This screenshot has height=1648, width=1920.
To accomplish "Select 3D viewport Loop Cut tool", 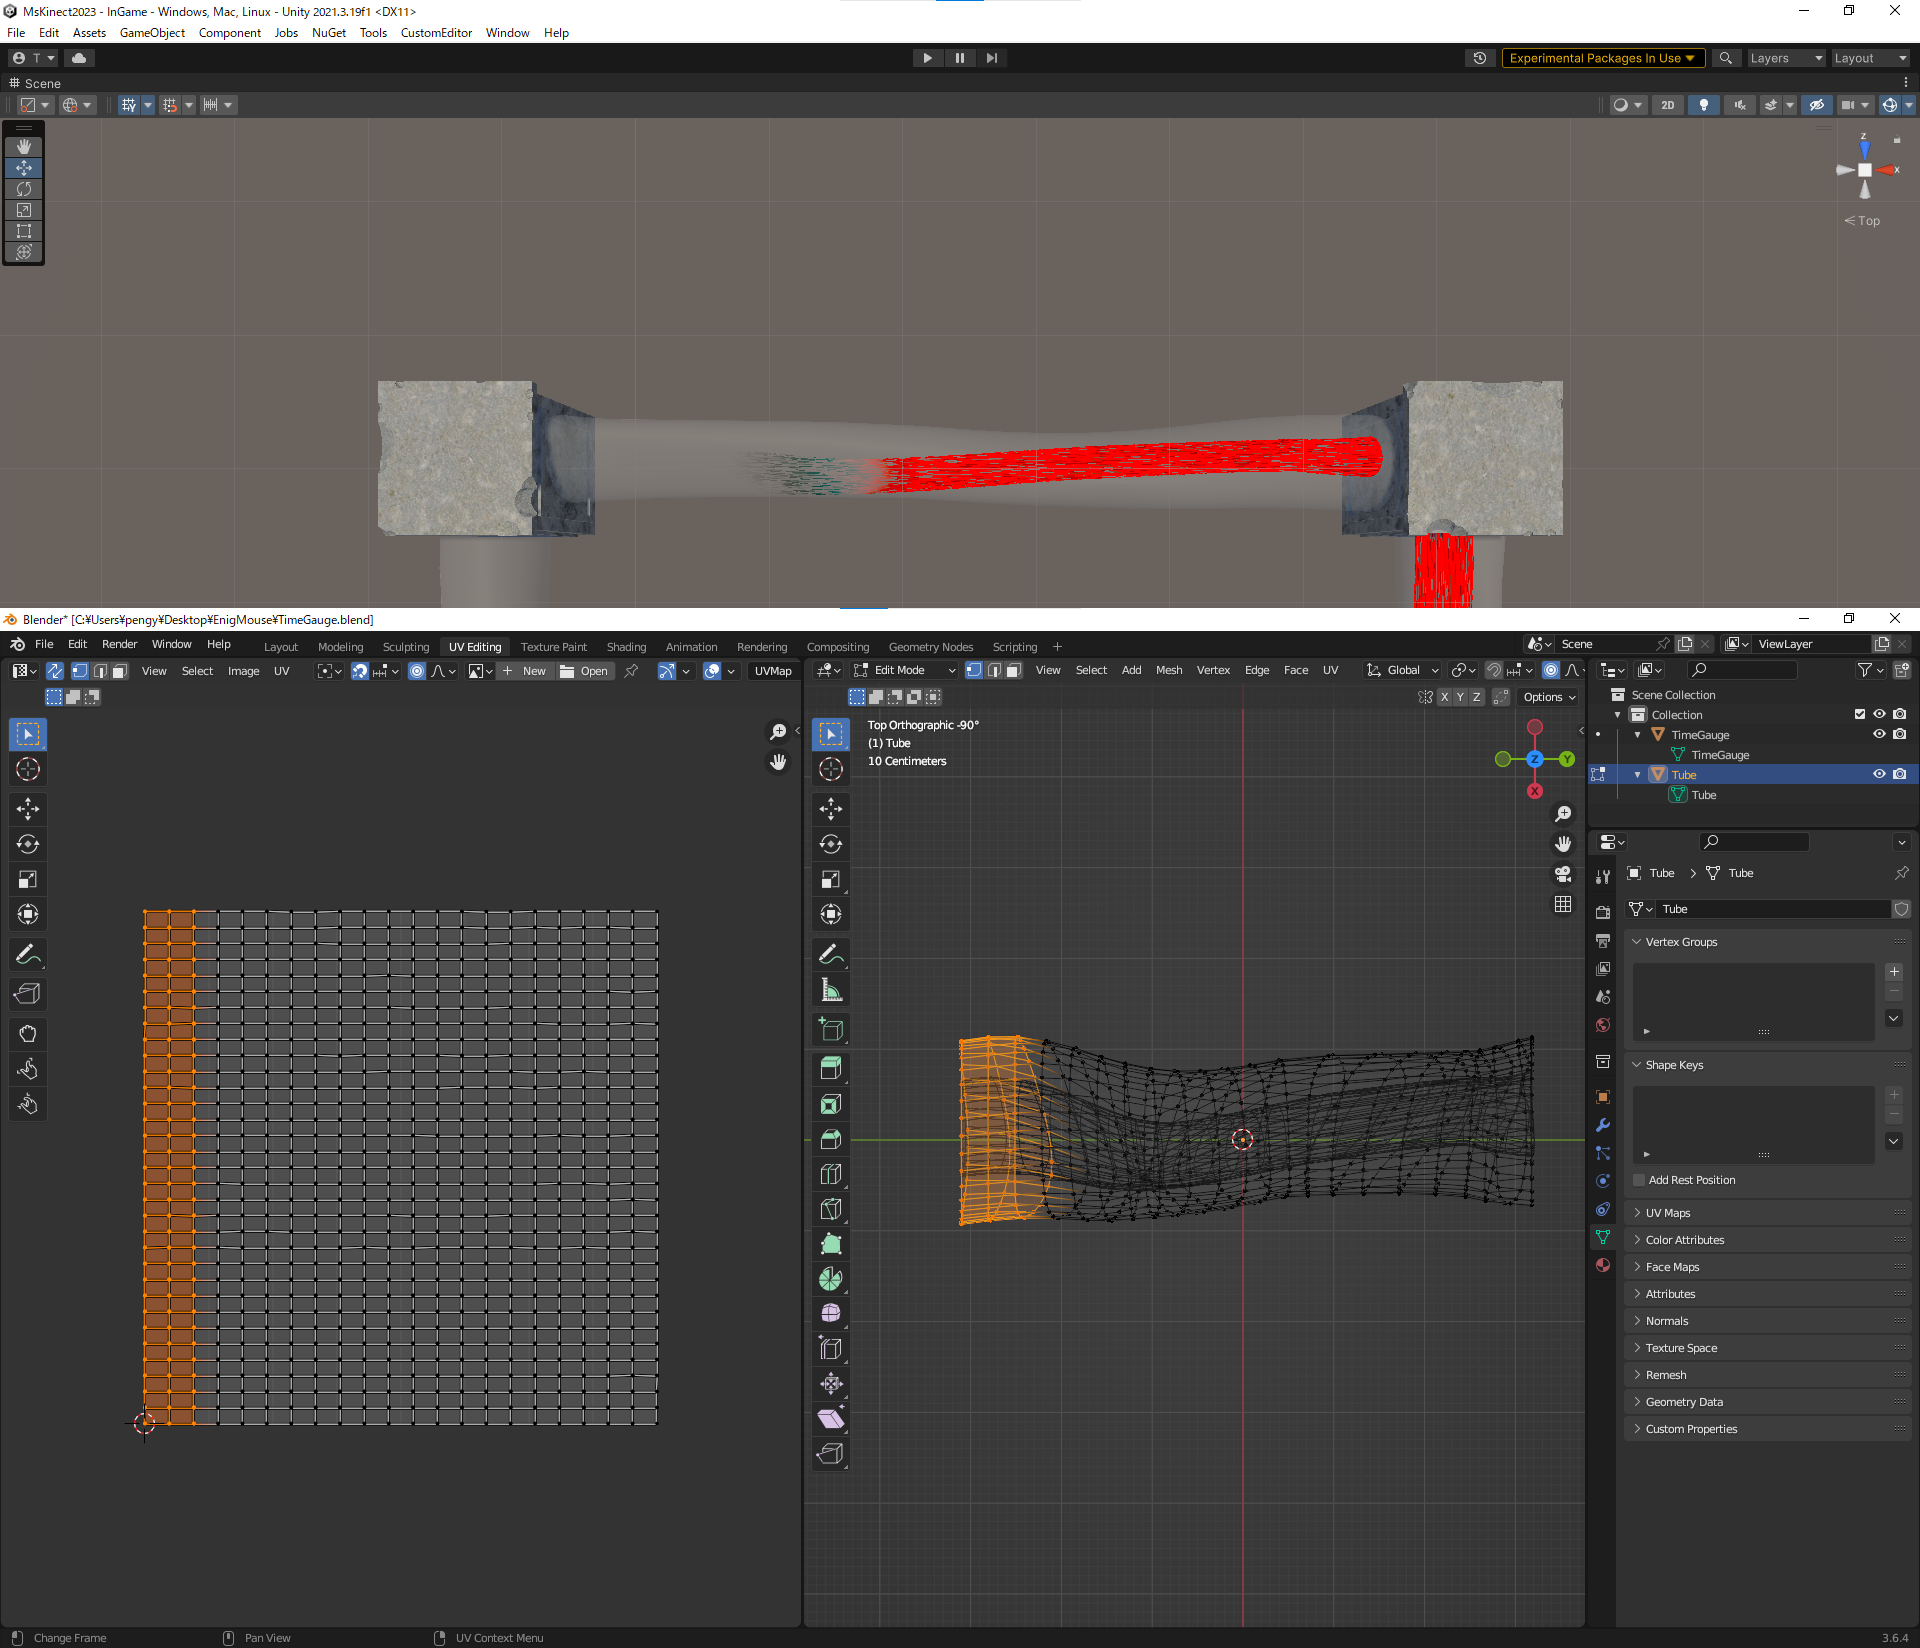I will [831, 1174].
